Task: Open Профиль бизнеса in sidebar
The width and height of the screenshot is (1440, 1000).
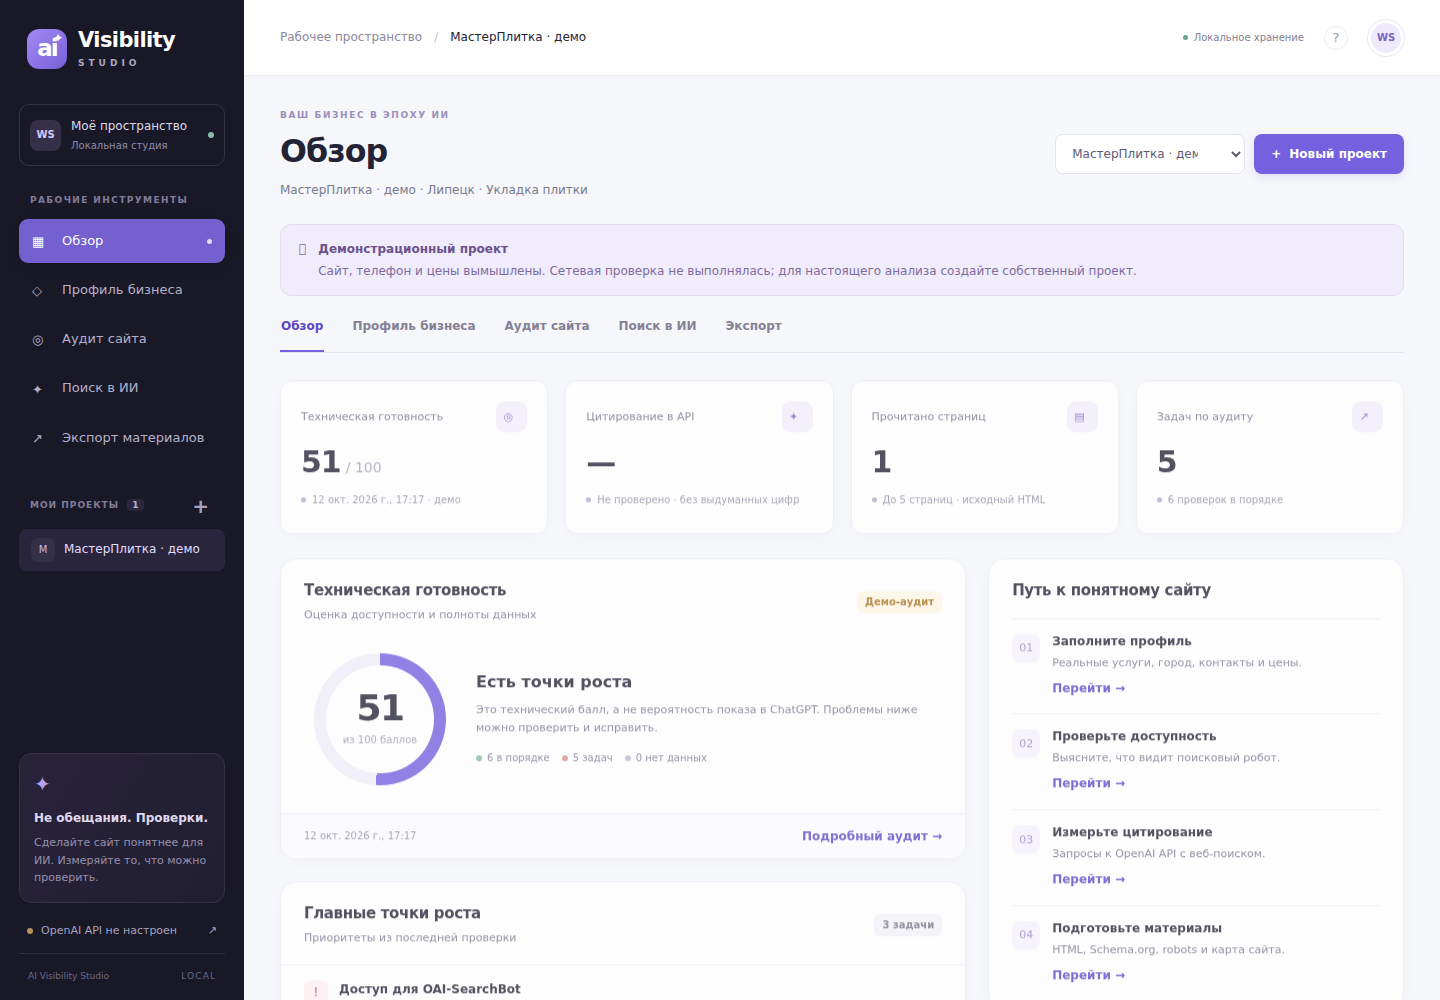Action: [x=122, y=290]
